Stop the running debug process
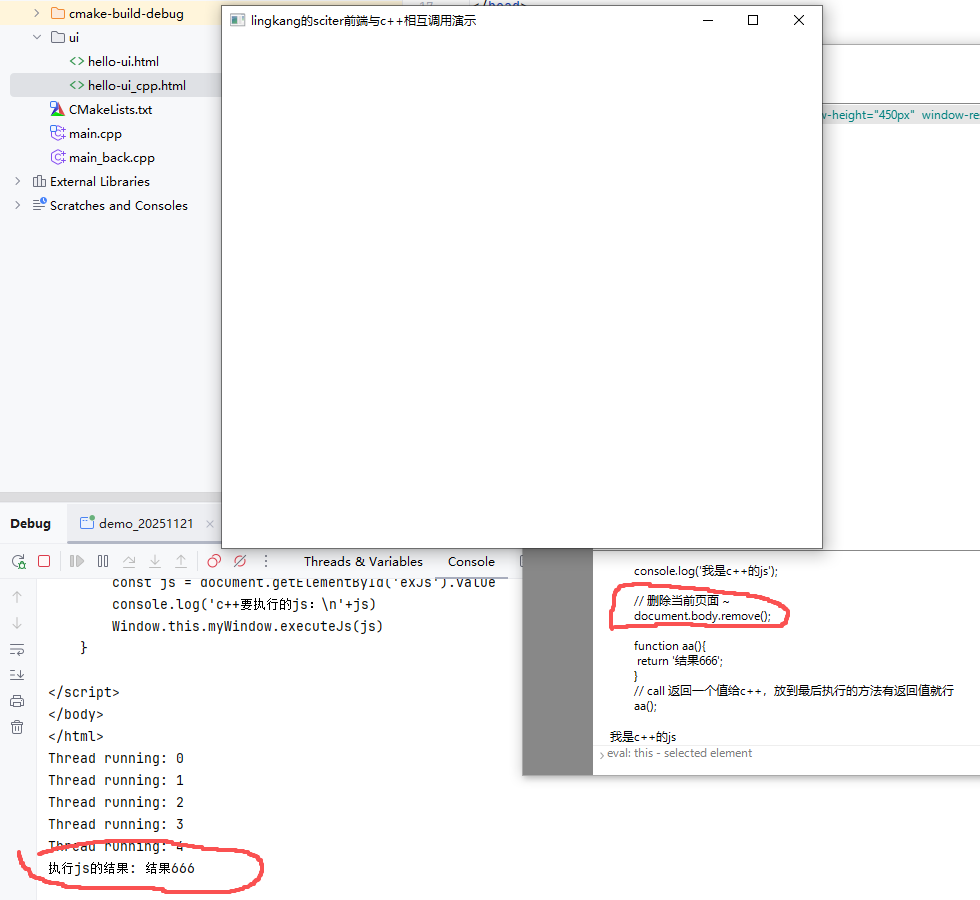The image size is (980, 900). pos(44,561)
